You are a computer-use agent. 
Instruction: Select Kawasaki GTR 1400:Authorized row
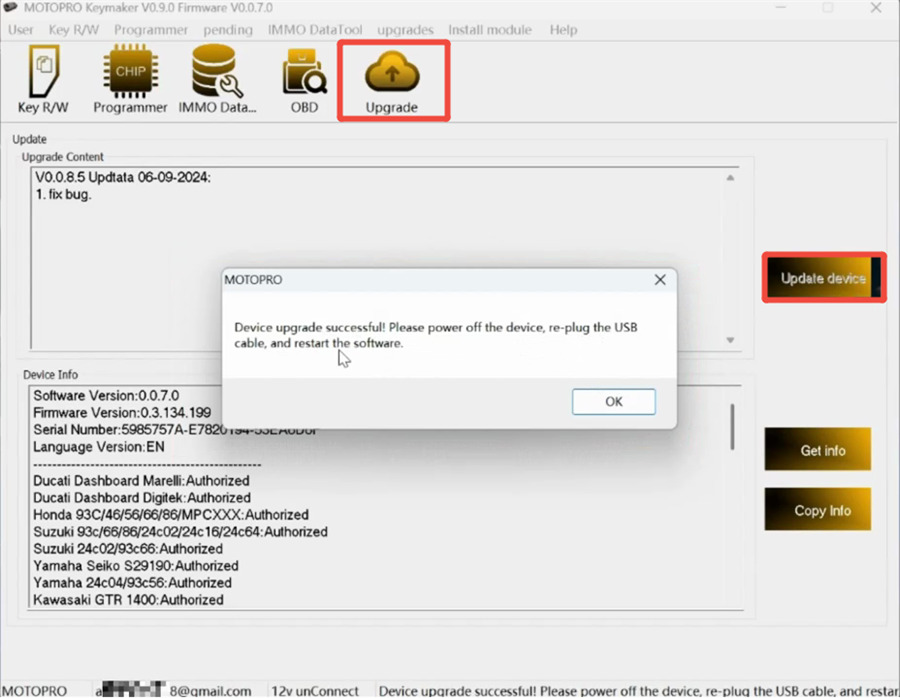point(129,600)
